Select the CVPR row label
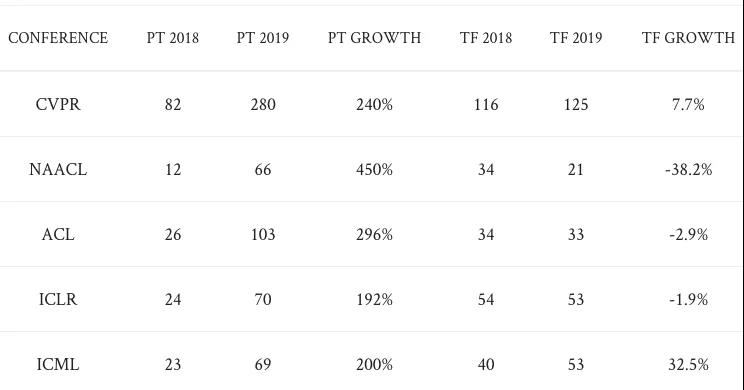 tap(58, 104)
